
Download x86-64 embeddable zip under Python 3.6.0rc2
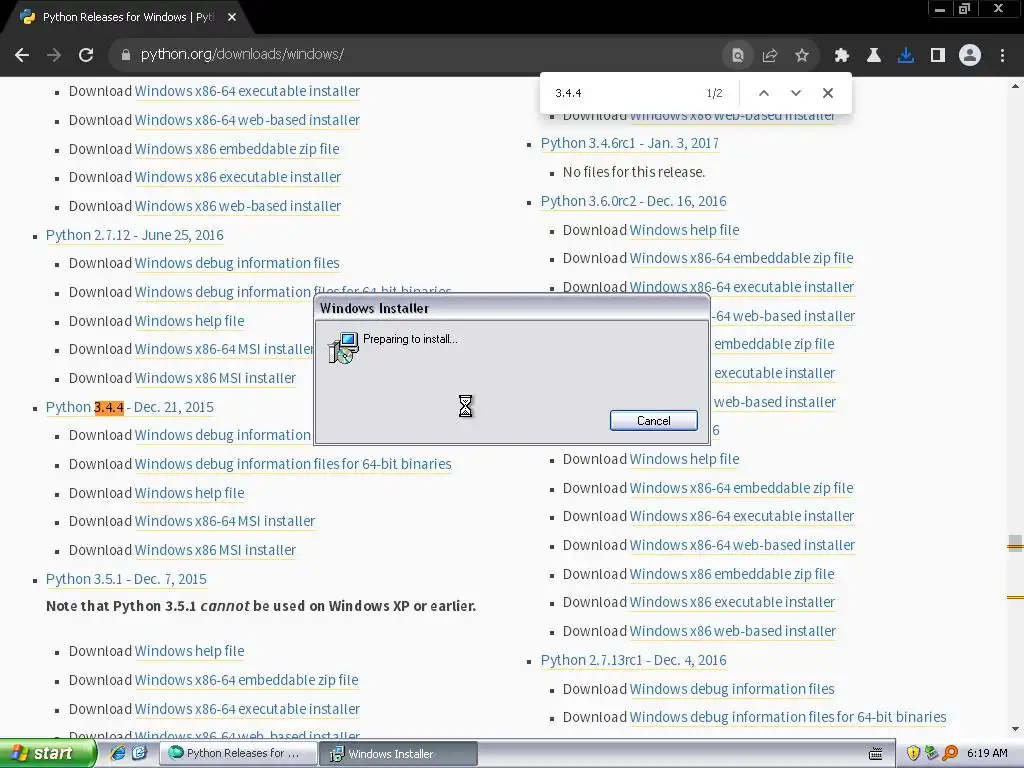pos(741,259)
